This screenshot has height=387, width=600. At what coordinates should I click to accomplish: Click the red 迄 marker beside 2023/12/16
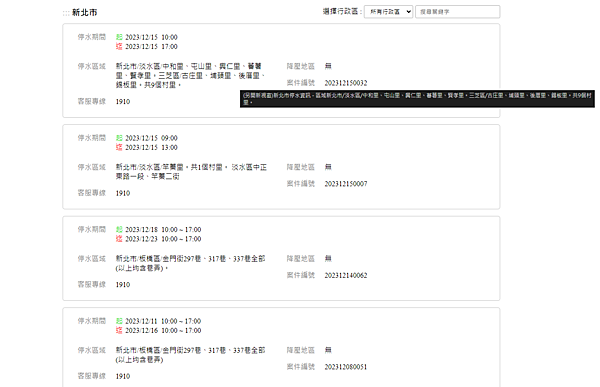click(119, 330)
